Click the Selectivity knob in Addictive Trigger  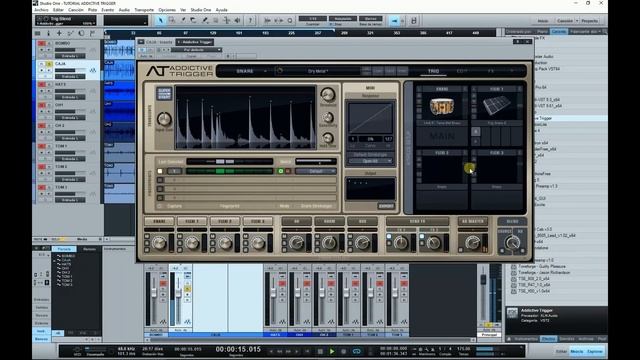(x=328, y=118)
